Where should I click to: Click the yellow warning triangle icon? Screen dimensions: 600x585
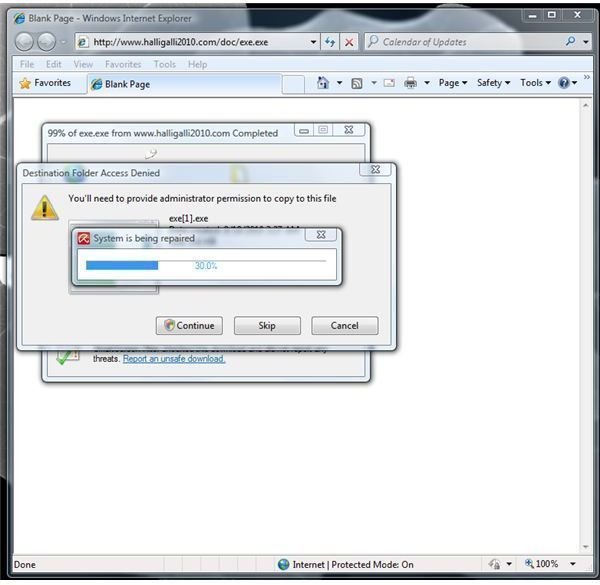(45, 208)
